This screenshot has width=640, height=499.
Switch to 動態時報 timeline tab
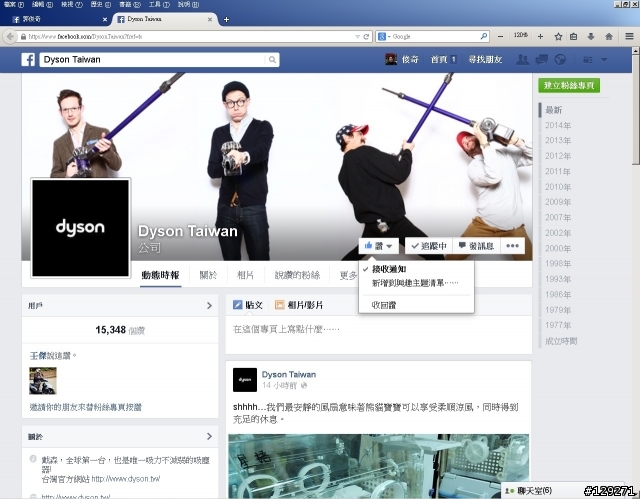click(160, 275)
